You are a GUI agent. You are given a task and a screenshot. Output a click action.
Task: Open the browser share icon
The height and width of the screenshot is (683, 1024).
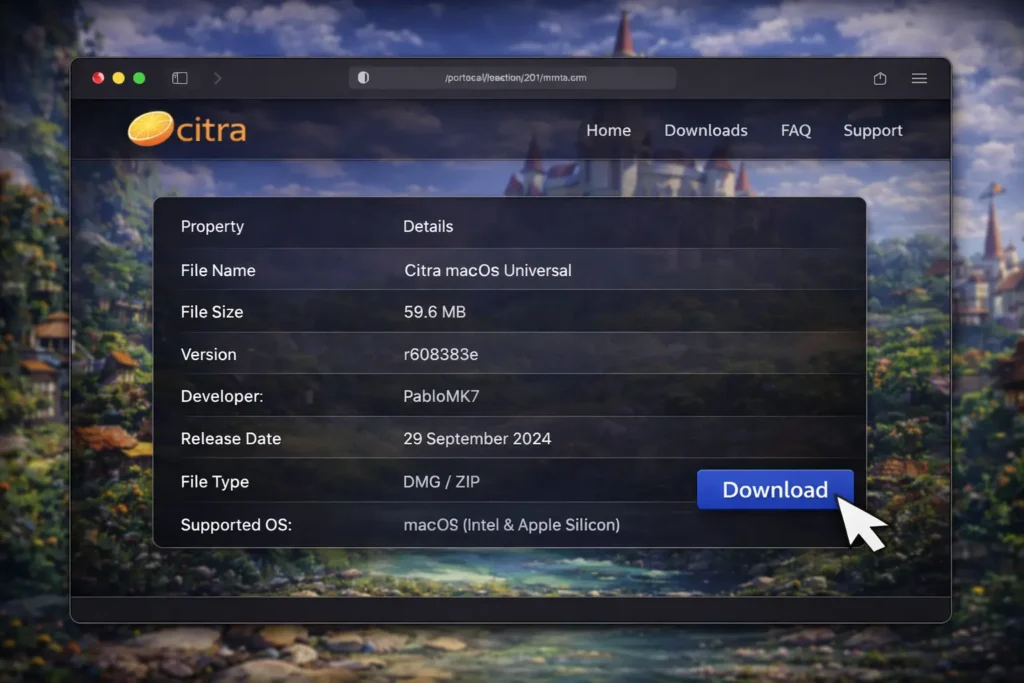click(x=880, y=77)
